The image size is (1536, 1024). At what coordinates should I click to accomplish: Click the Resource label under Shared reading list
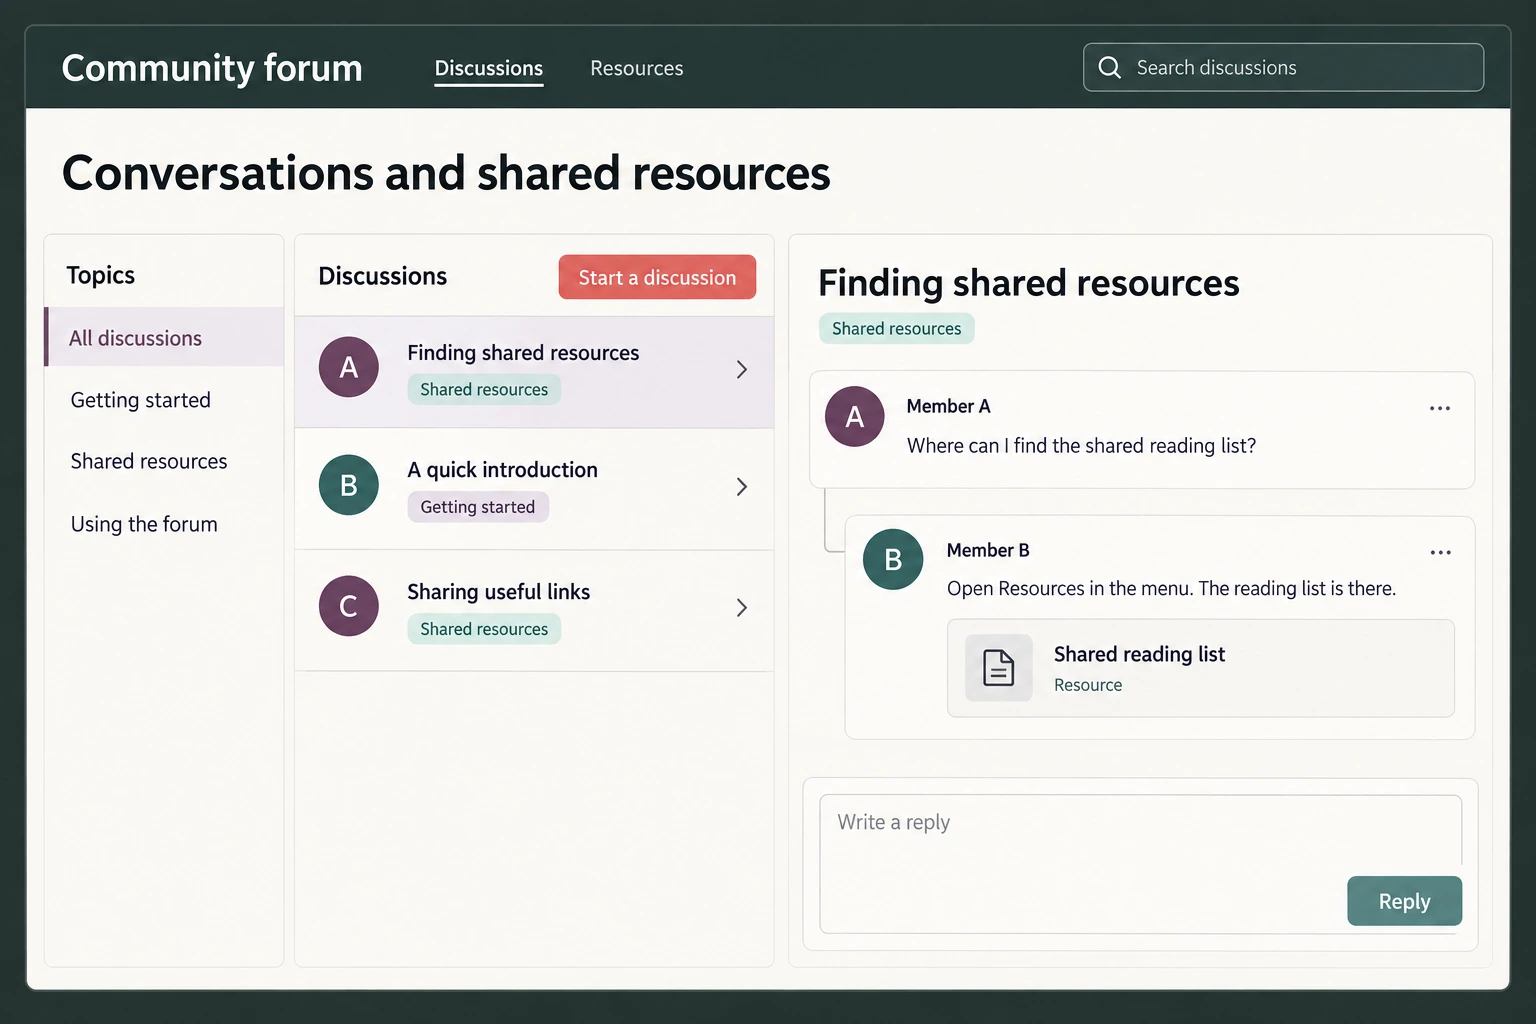[x=1088, y=685]
